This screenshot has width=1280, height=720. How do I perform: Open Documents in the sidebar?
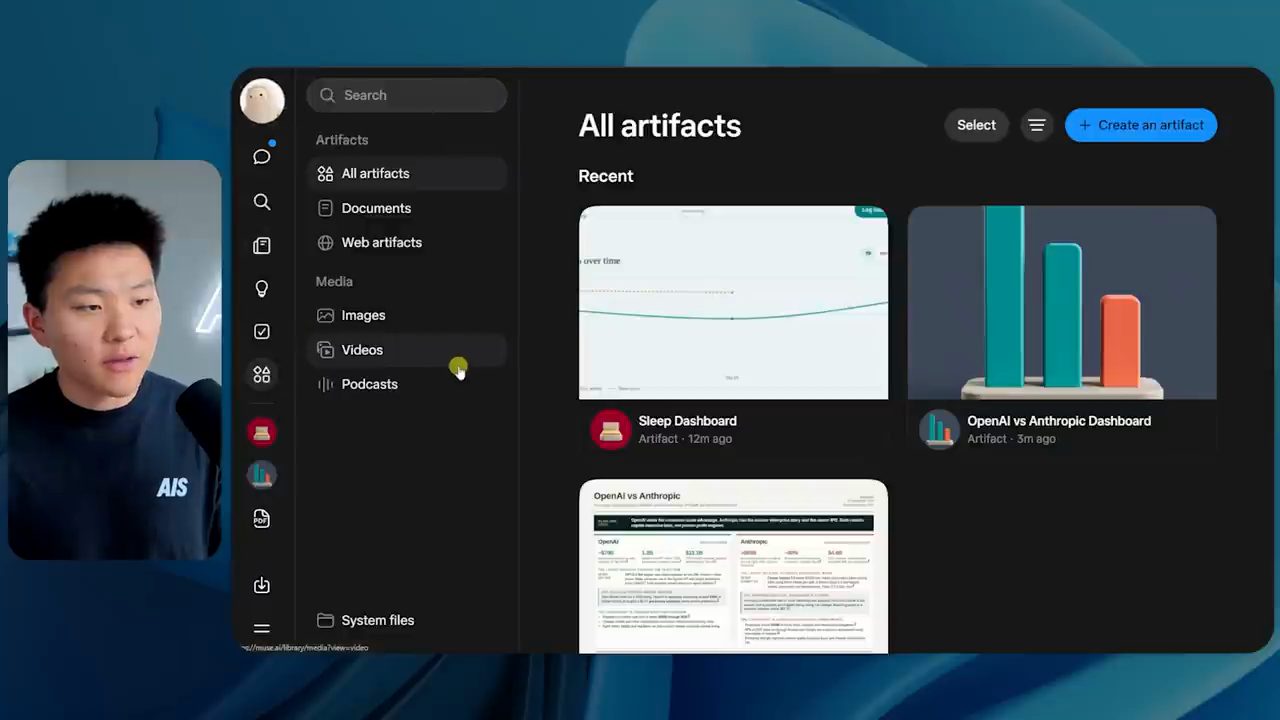(x=407, y=208)
